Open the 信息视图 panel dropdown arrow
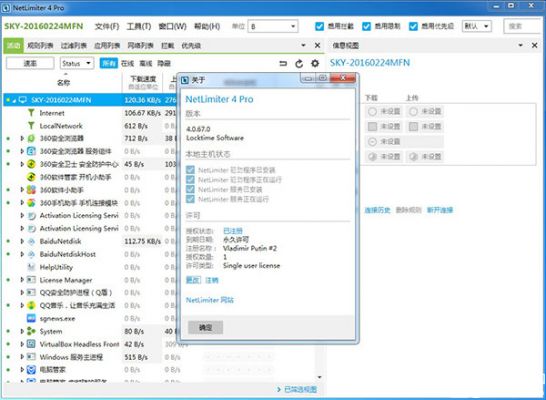Image resolution: width=546 pixels, height=400 pixels. point(521,45)
